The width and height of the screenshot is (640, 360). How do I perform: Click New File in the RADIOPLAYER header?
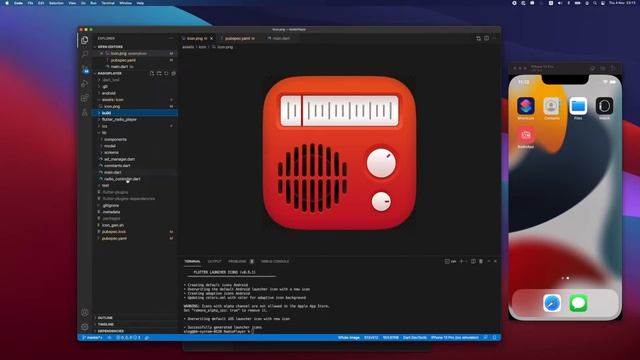coord(152,73)
